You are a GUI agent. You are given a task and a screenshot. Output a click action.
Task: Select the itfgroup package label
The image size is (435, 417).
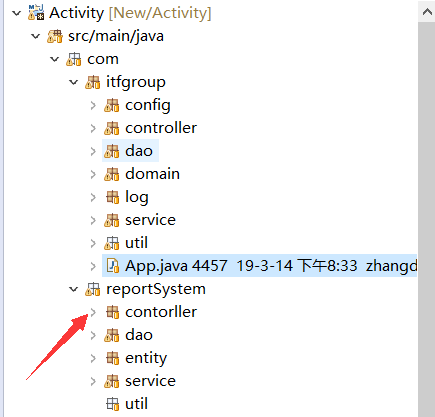136,83
